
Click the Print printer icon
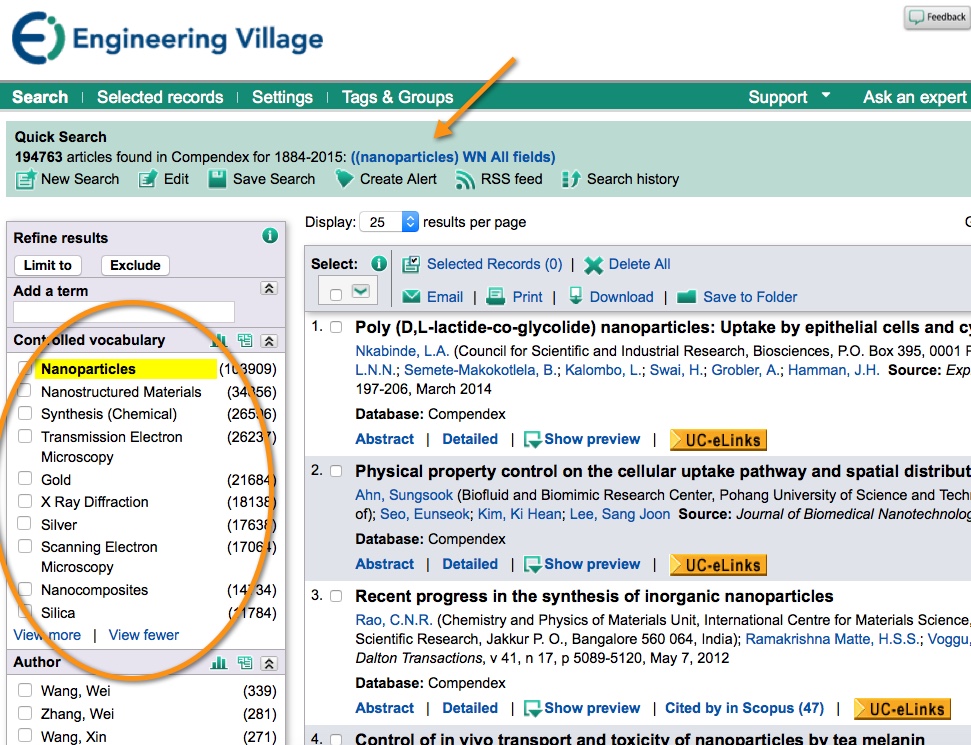(x=495, y=297)
